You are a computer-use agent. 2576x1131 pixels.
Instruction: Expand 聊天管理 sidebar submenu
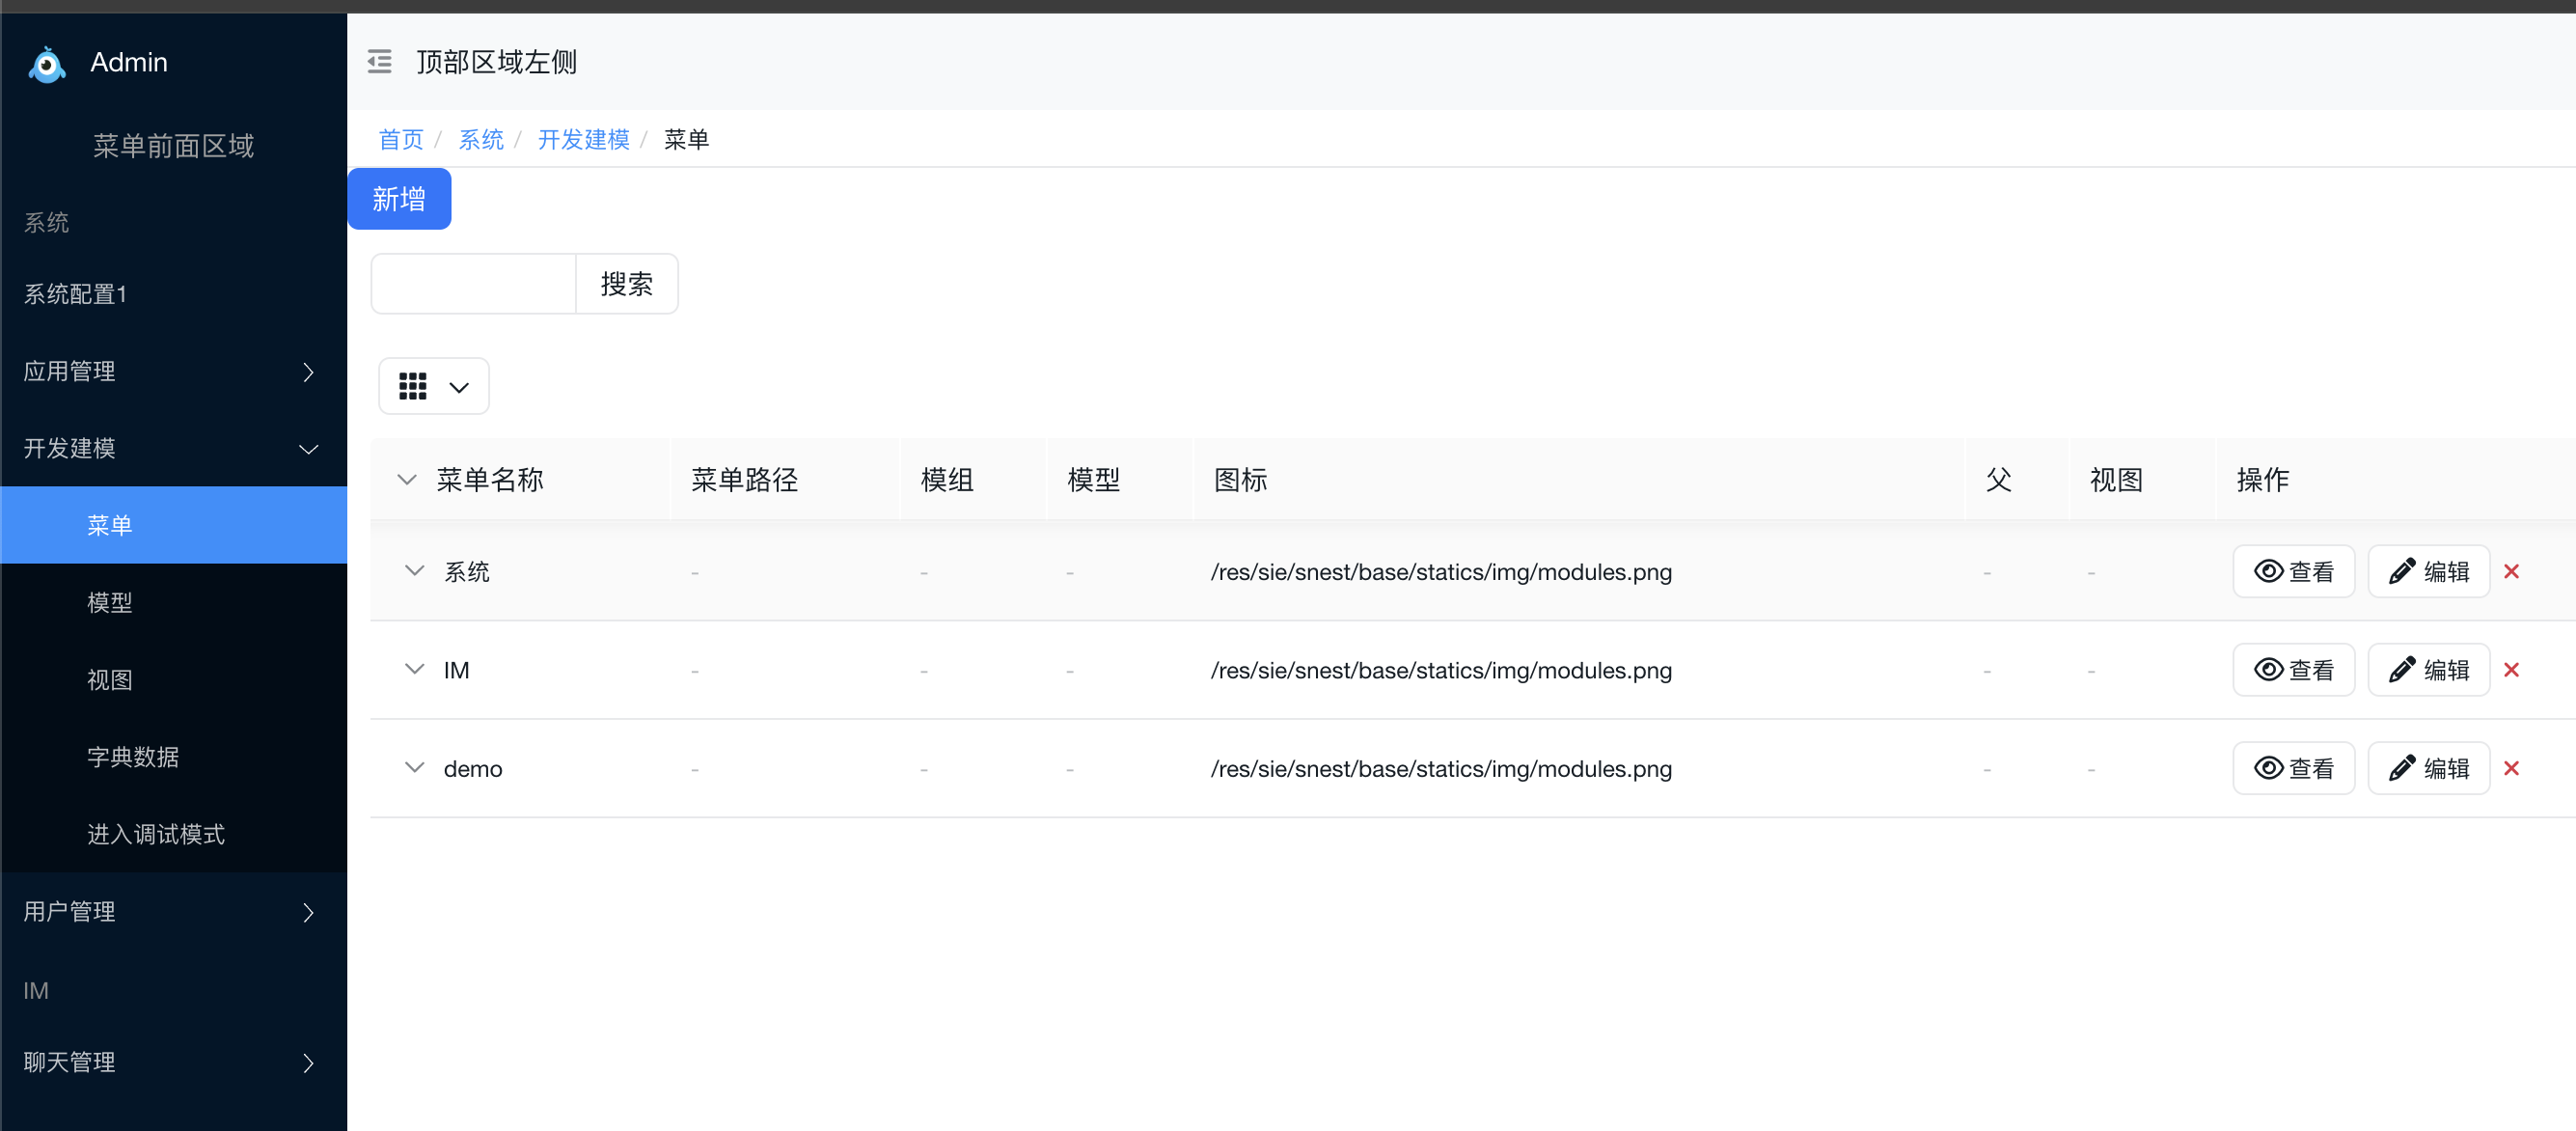tap(174, 1062)
